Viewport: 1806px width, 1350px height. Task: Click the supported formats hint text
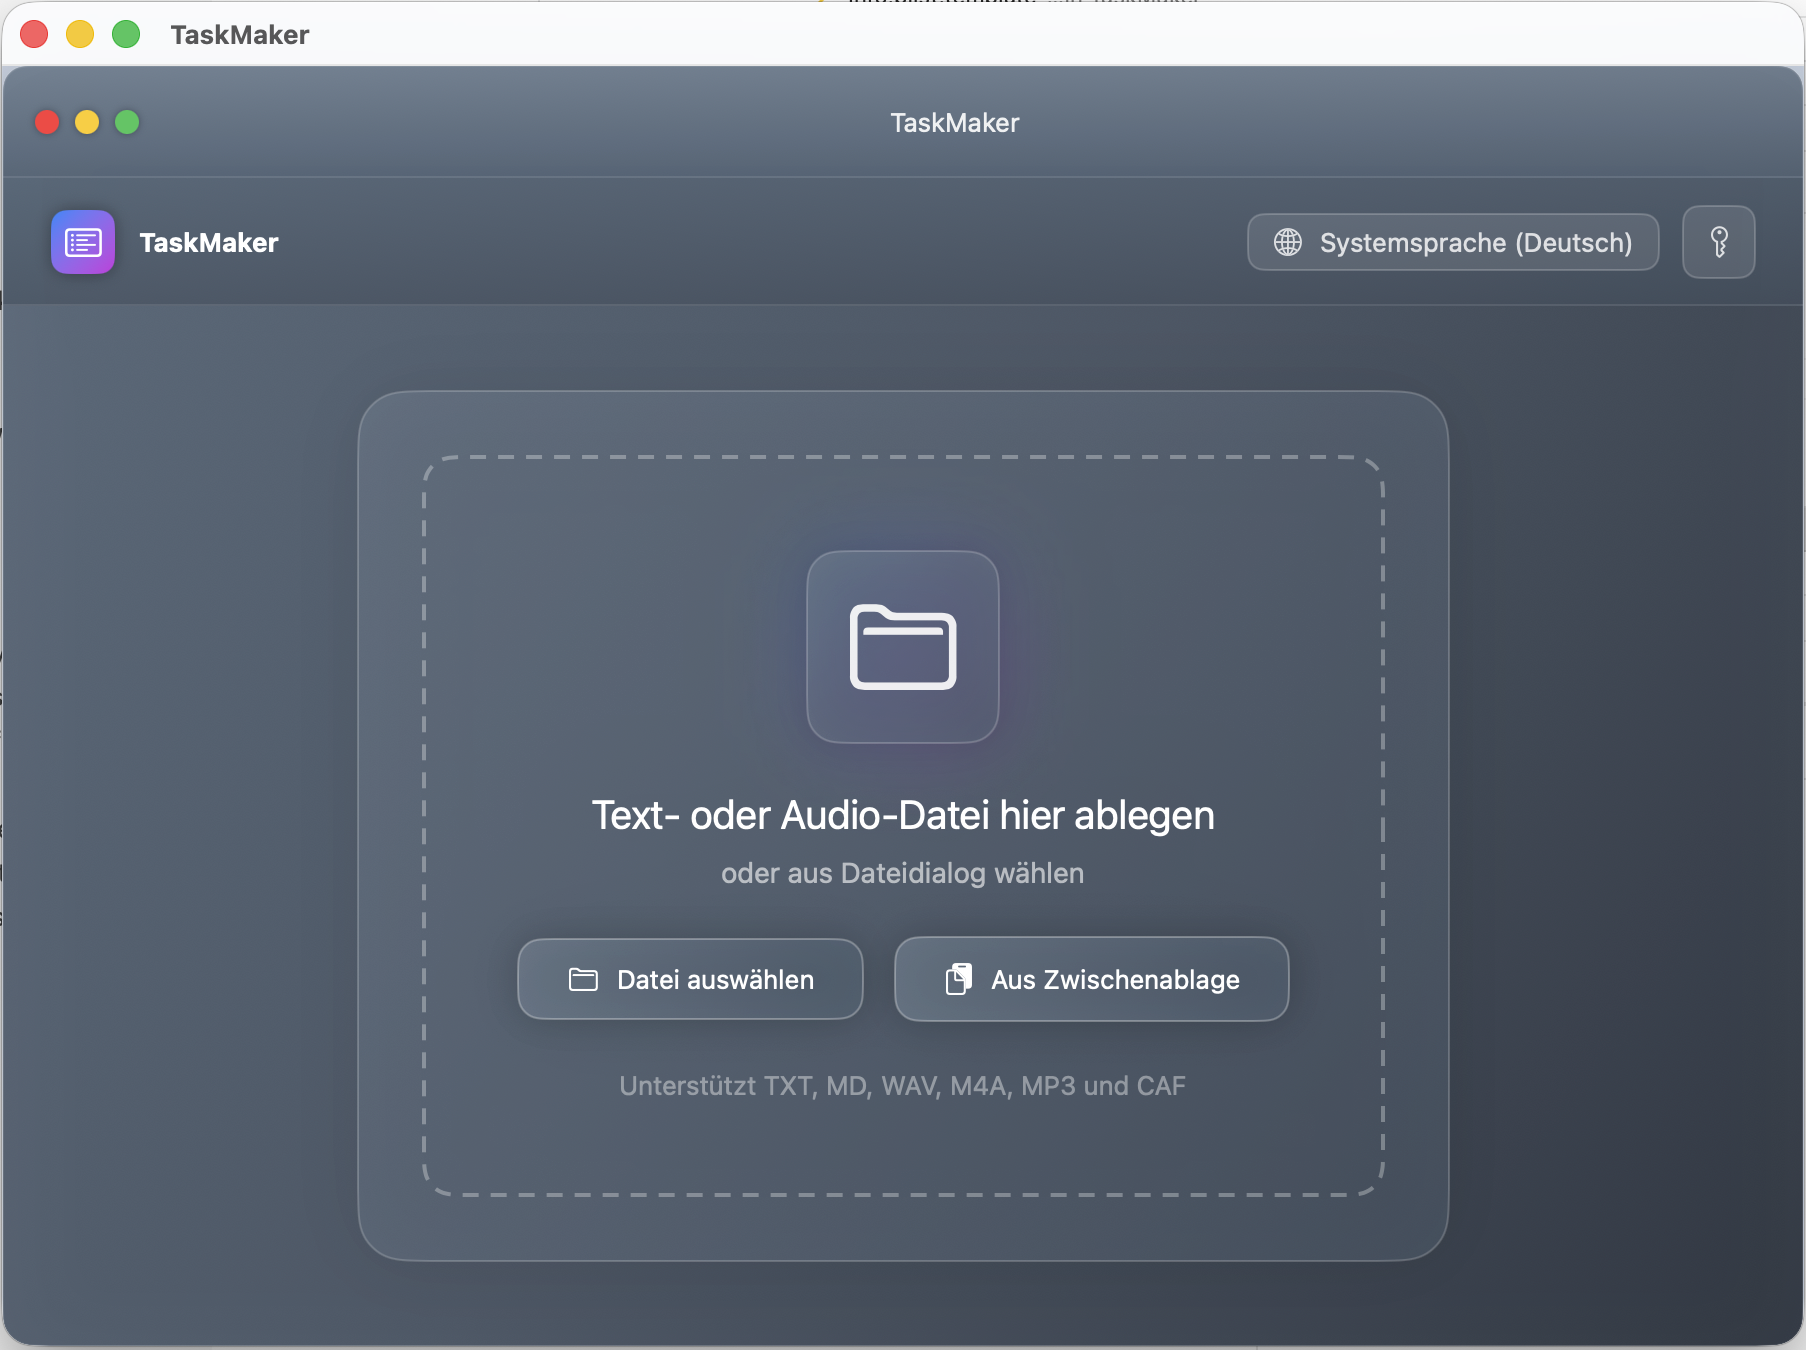pyautogui.click(x=902, y=1086)
